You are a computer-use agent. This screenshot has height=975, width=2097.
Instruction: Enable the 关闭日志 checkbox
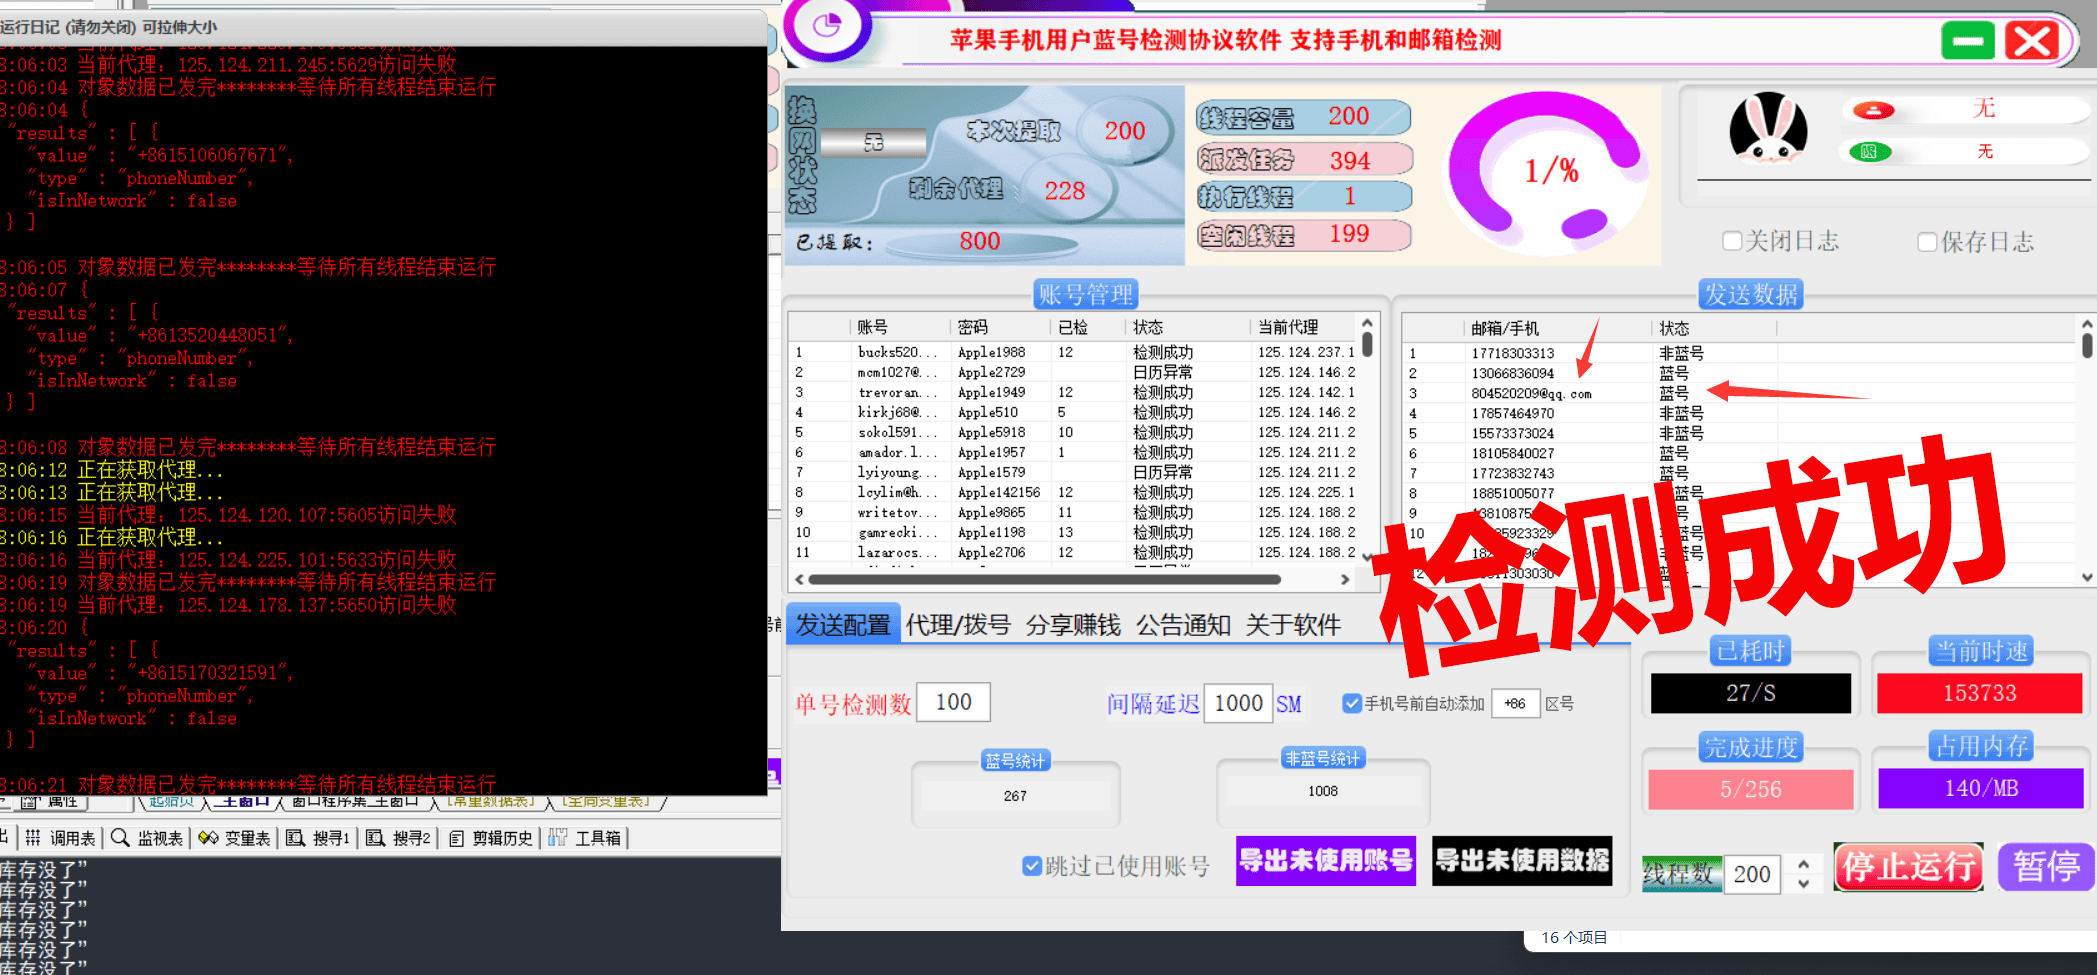[x=1732, y=241]
